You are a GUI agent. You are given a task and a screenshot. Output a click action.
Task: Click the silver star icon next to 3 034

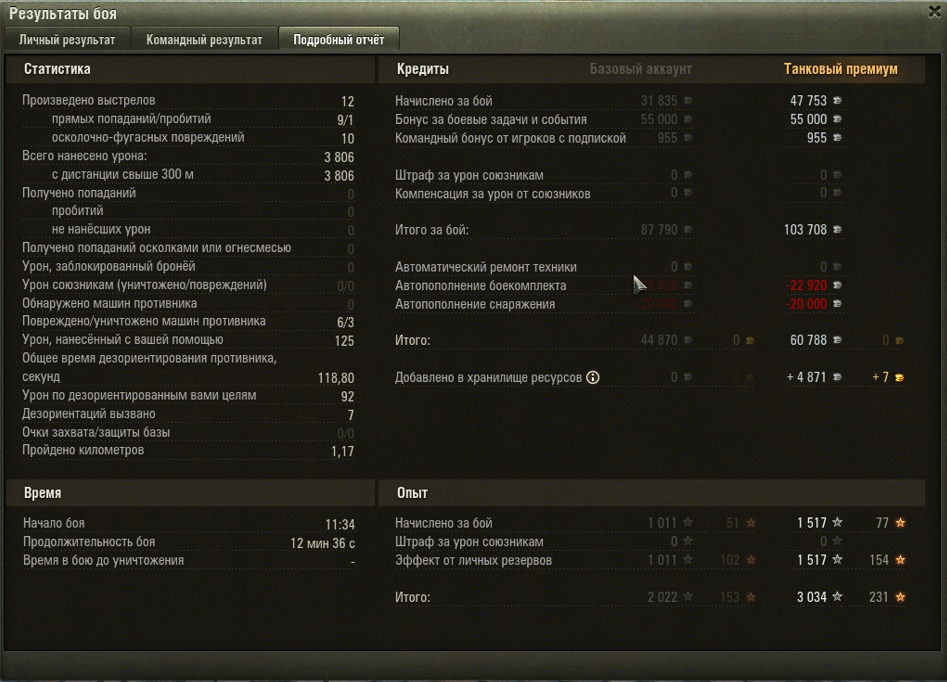pos(837,597)
